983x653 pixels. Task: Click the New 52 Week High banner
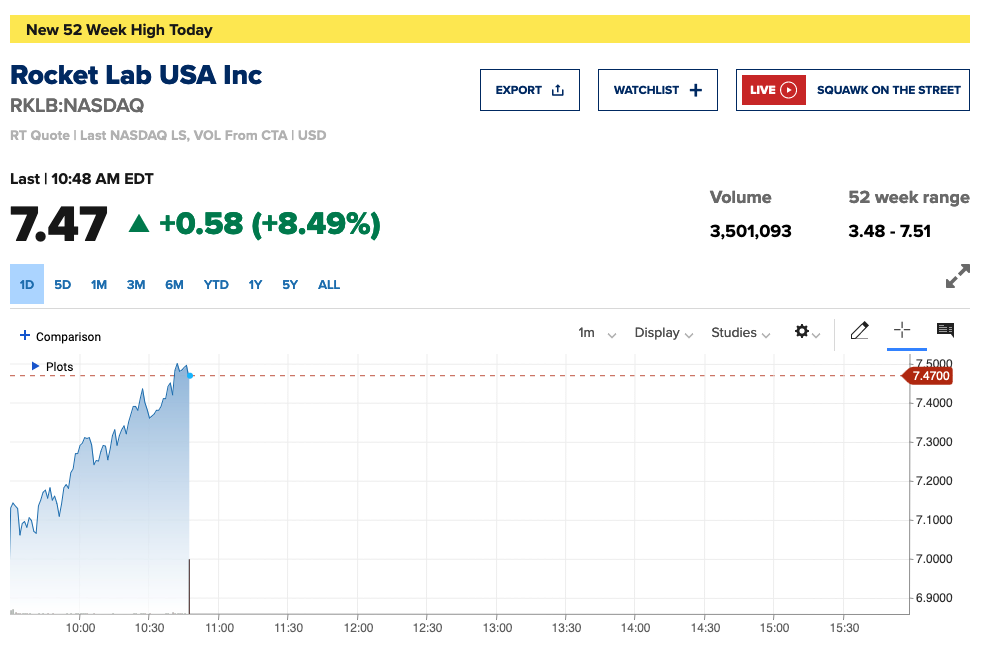tap(489, 30)
